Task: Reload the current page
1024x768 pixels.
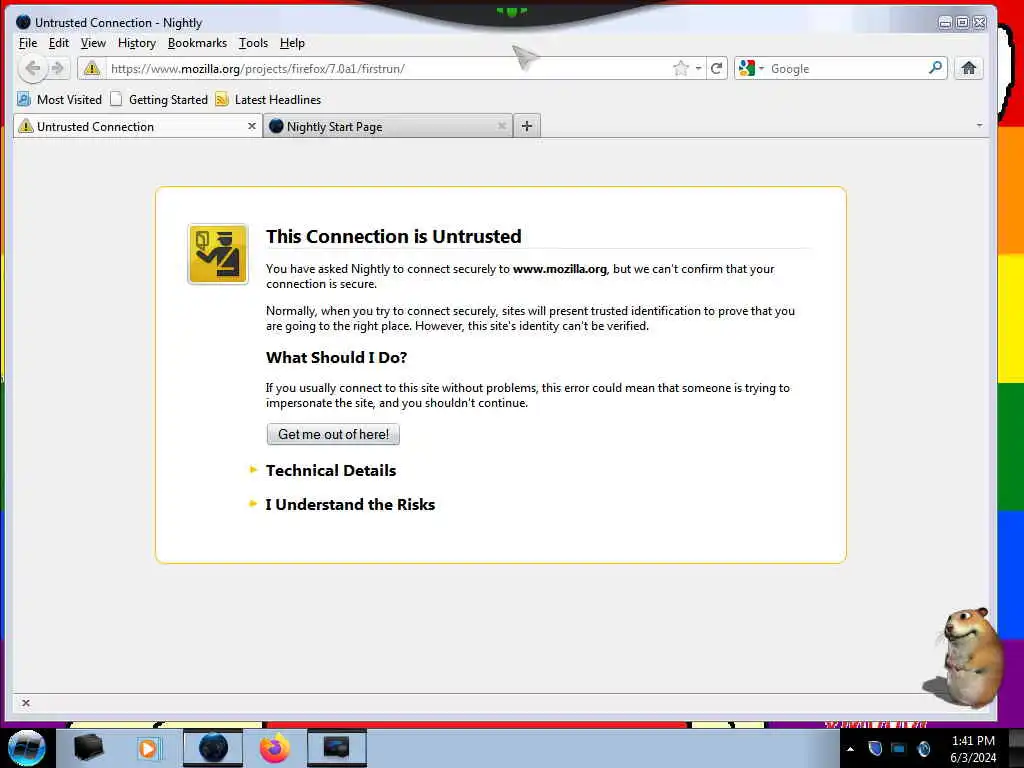Action: 716,68
